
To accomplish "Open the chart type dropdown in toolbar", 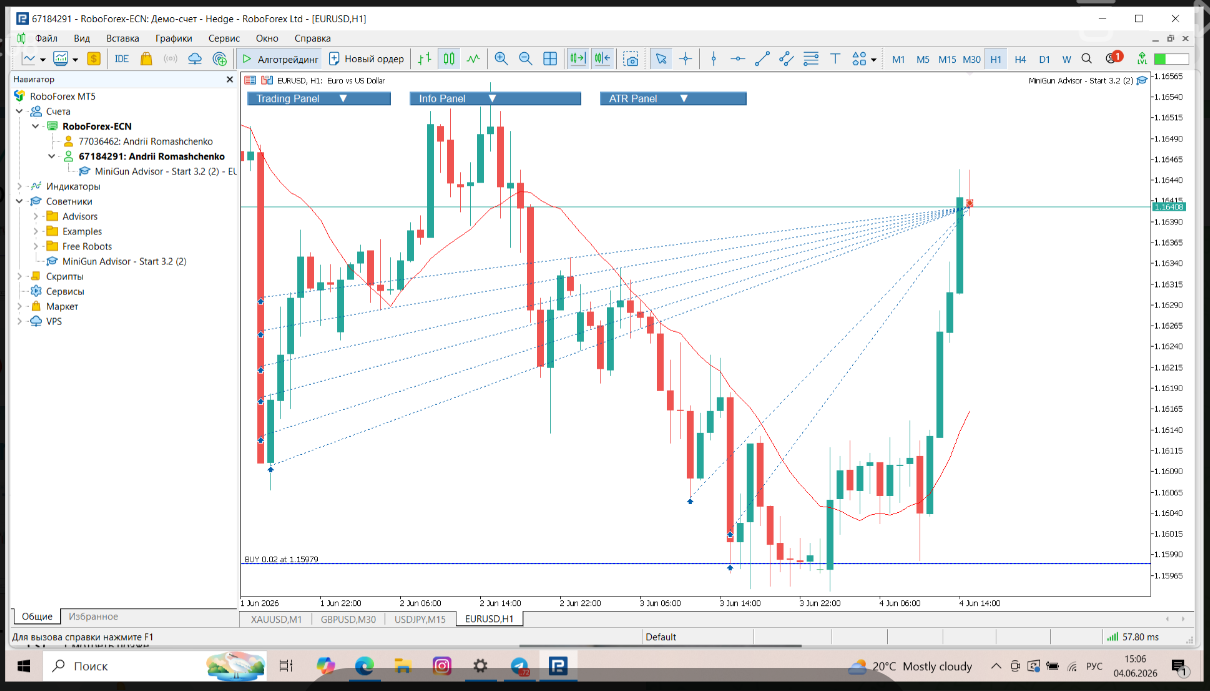I will point(42,59).
